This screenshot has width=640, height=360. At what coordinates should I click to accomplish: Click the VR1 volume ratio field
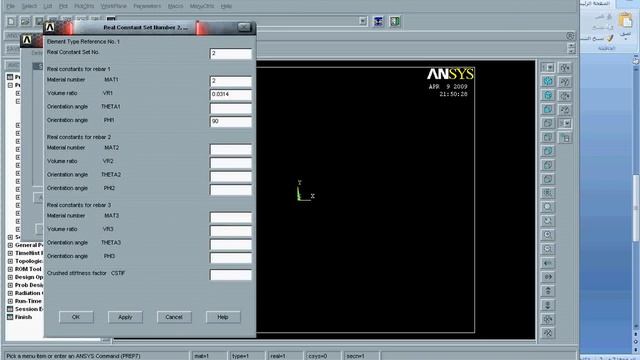(231, 95)
